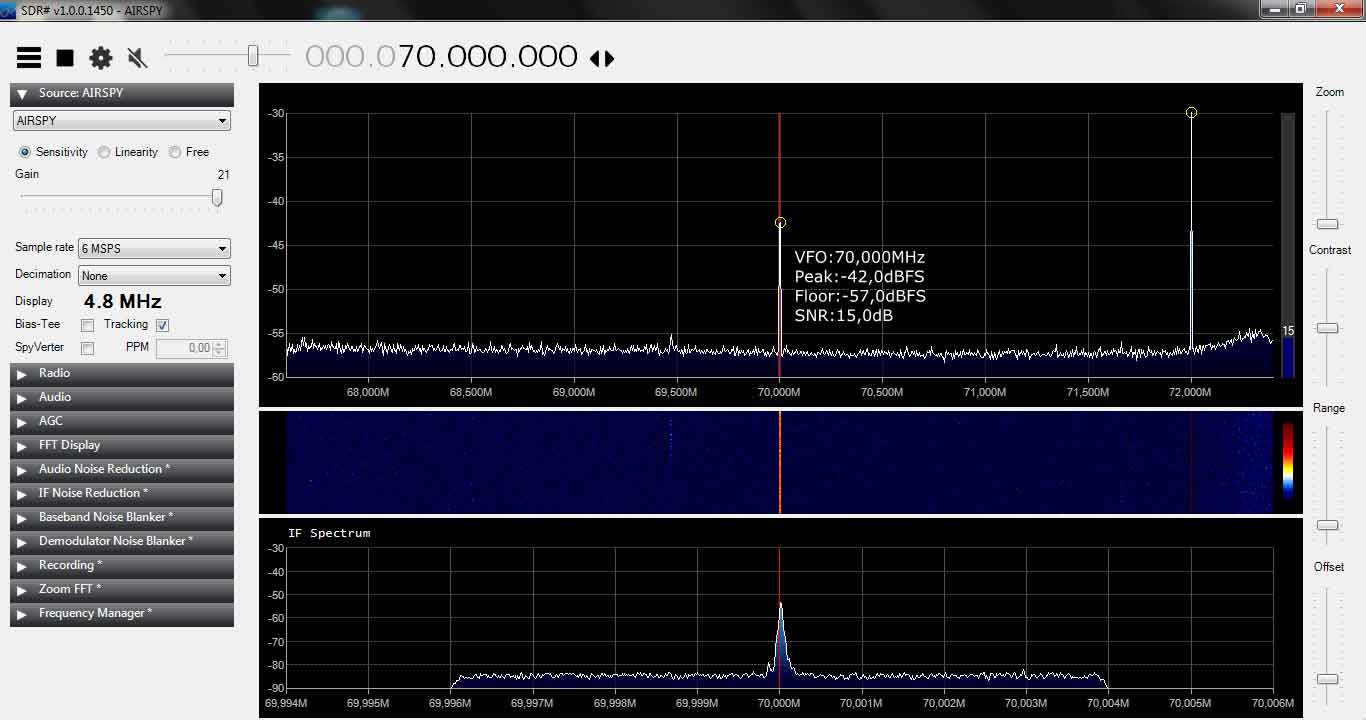Expand the Audio Noise Reduction panel
Screen dimensions: 1366x720
(122, 470)
